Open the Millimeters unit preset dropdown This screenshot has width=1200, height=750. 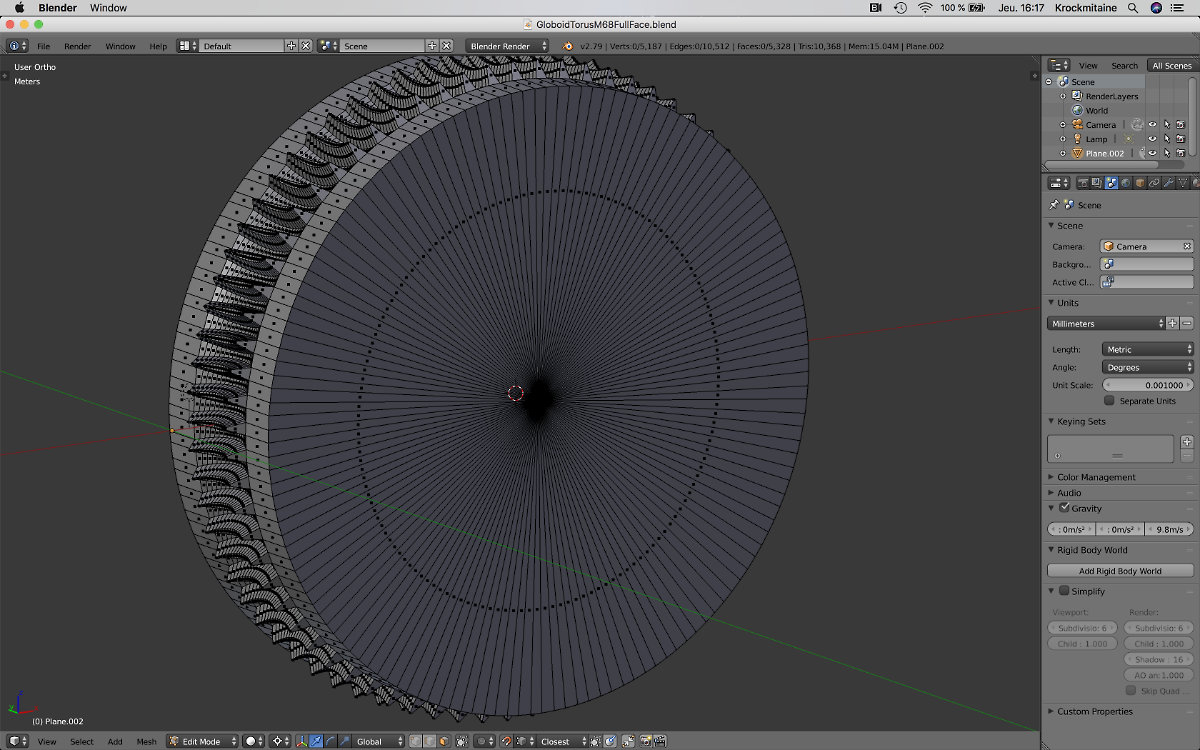(x=1106, y=323)
